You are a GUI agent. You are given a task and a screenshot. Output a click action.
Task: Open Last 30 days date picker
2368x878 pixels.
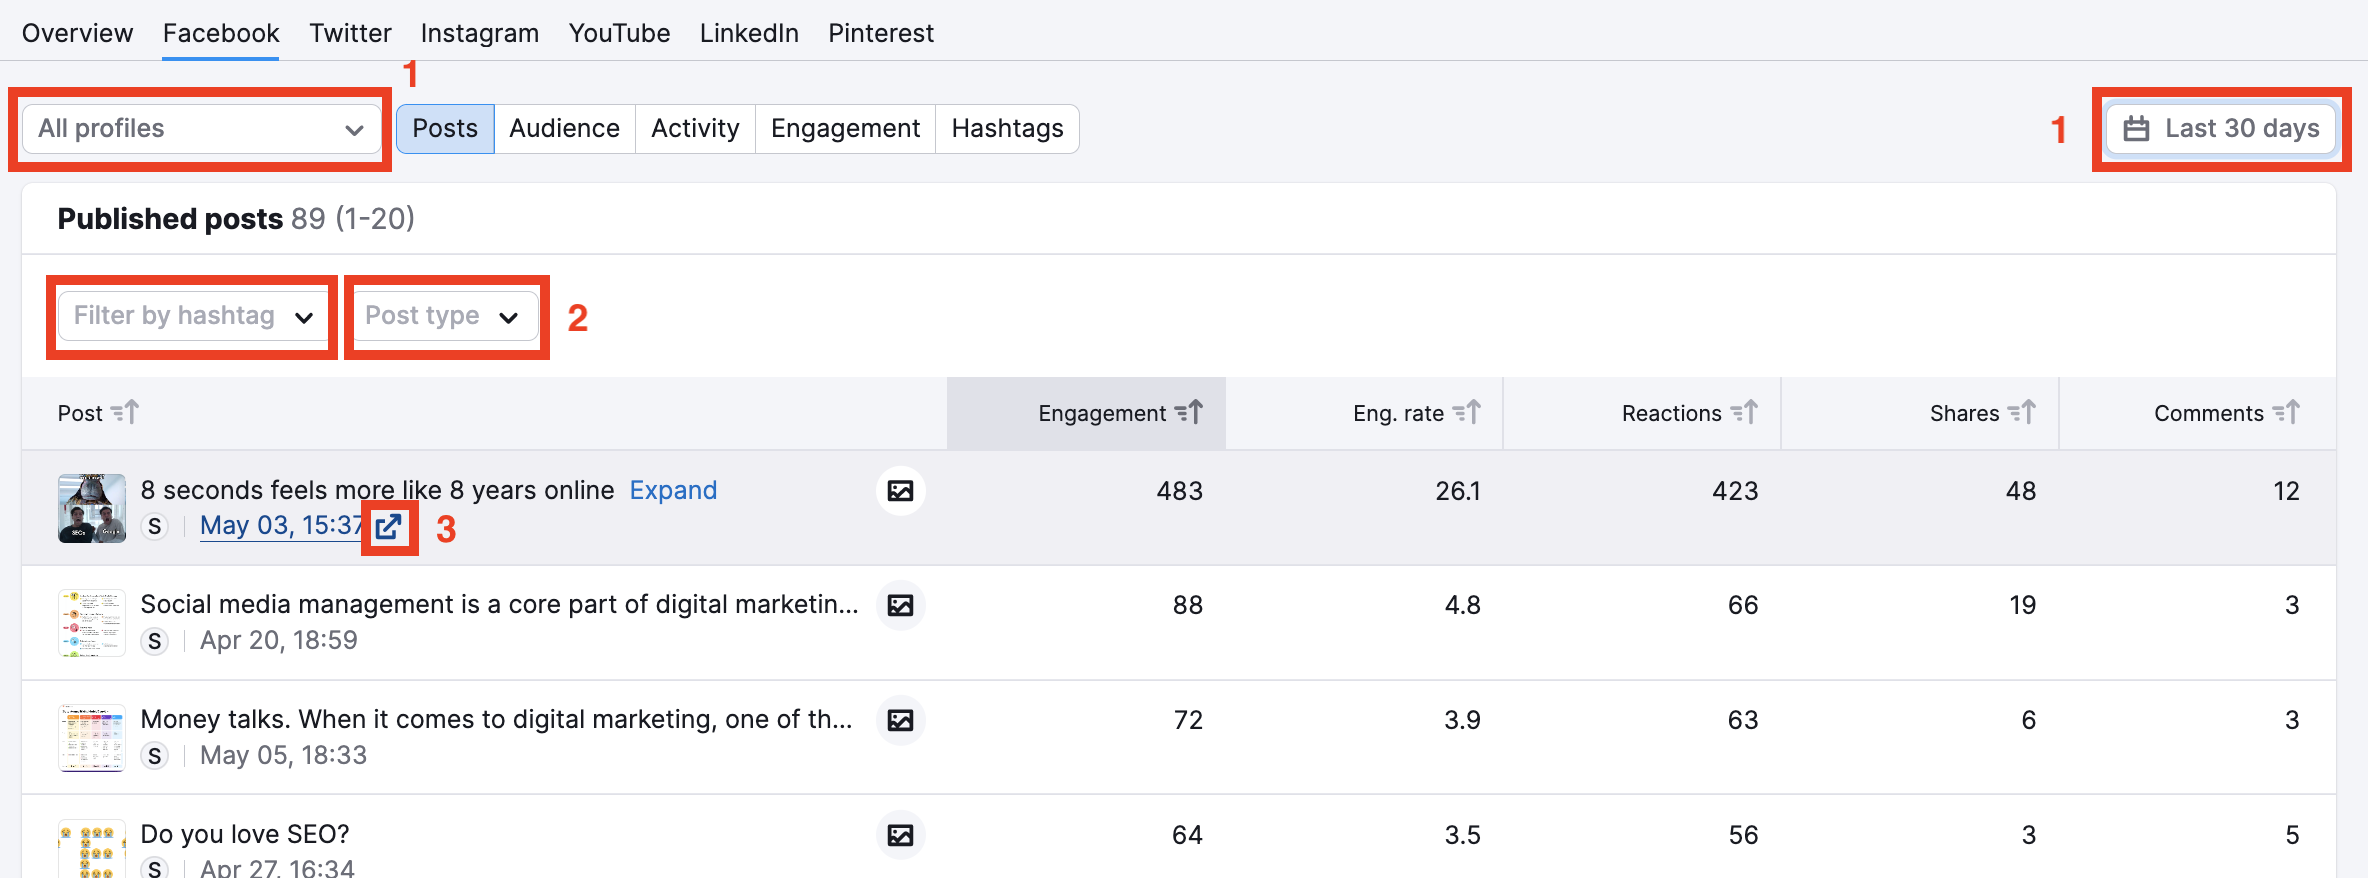(x=2220, y=129)
